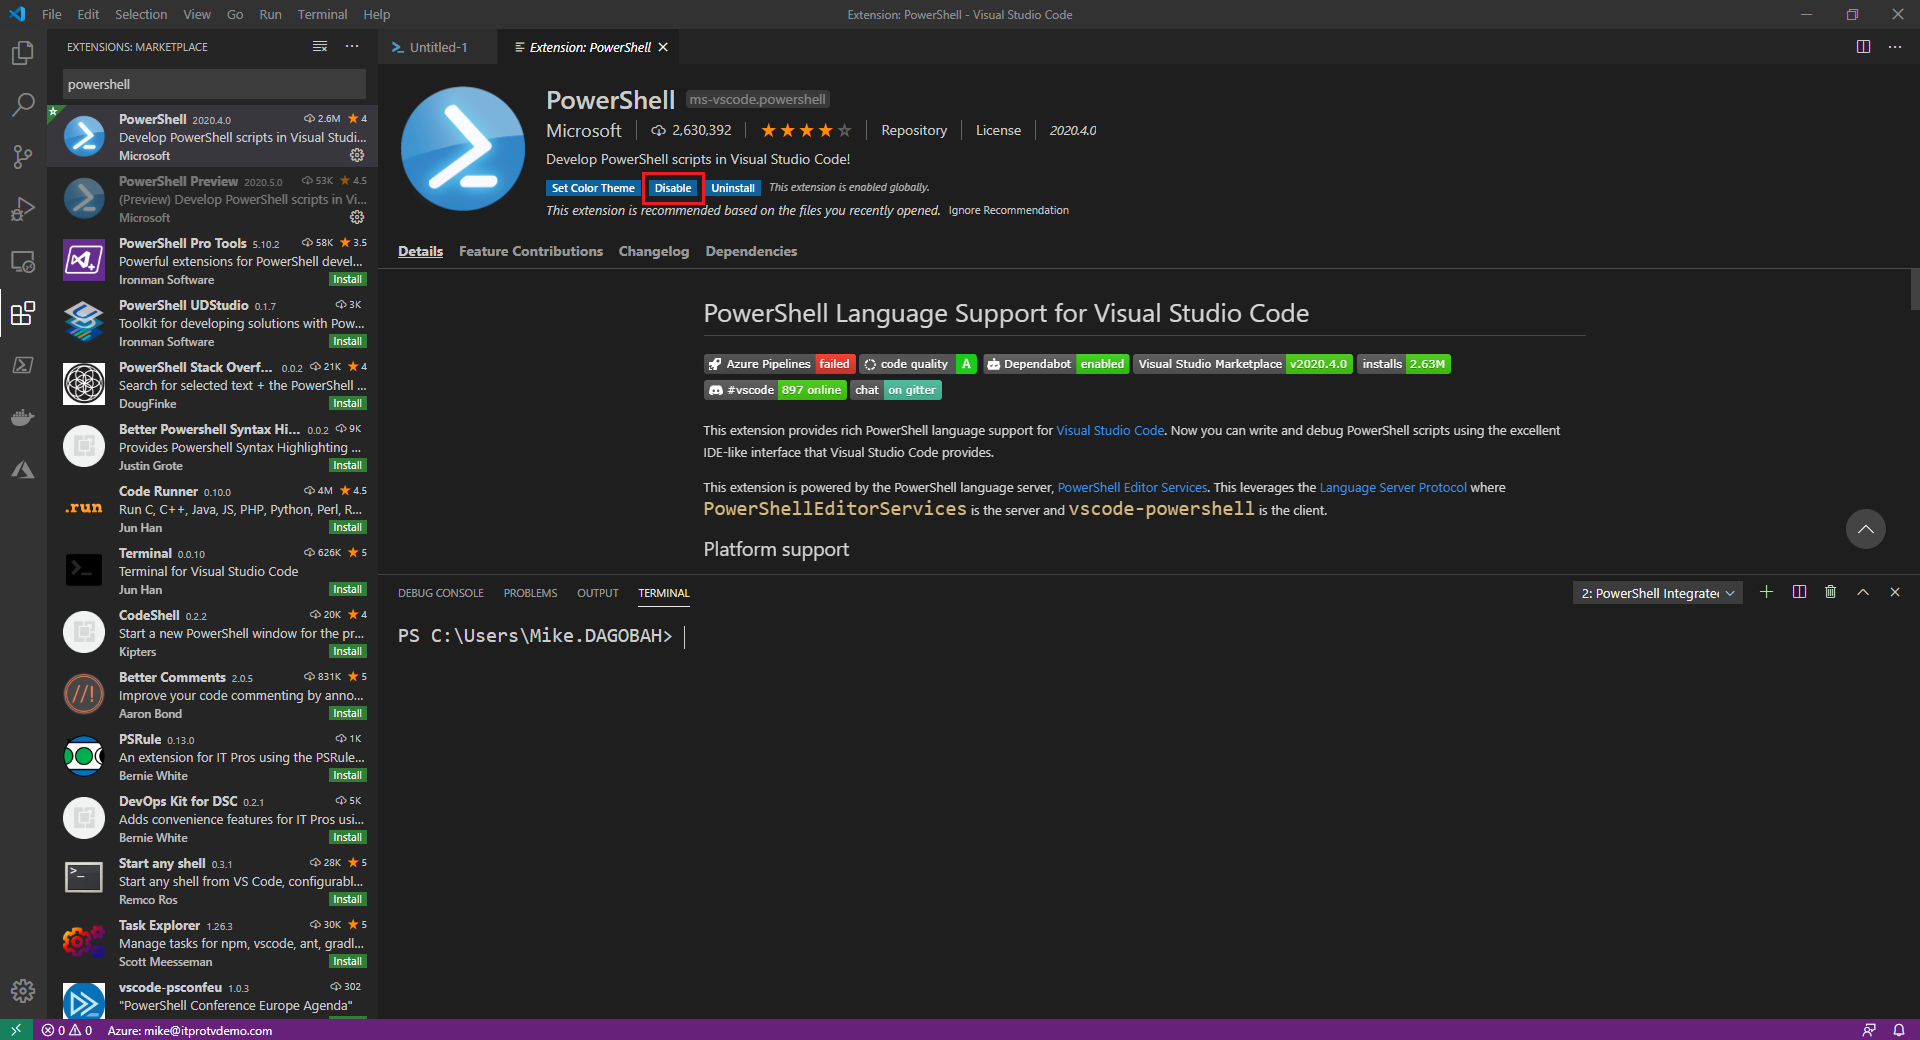Open Extensions panel more actions menu
This screenshot has width=1920, height=1040.
(x=352, y=47)
